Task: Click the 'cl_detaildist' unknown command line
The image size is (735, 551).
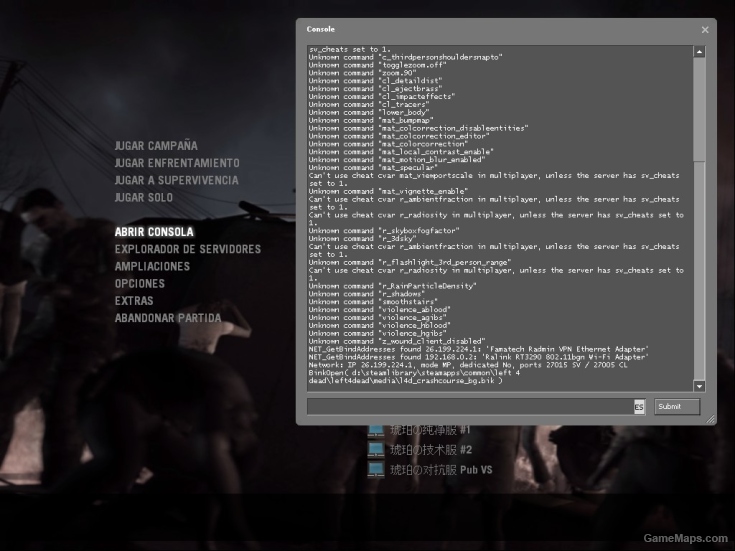Action: pos(375,81)
